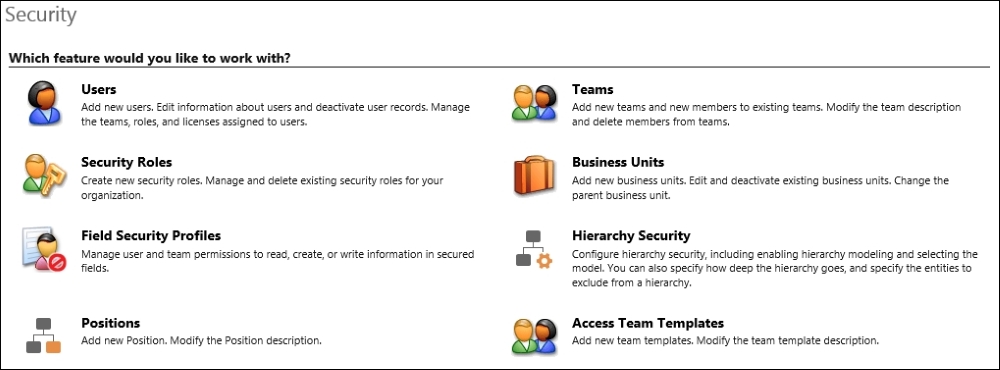Click the Access Team Templates icon
Image resolution: width=1000 pixels, height=370 pixels.
534,336
